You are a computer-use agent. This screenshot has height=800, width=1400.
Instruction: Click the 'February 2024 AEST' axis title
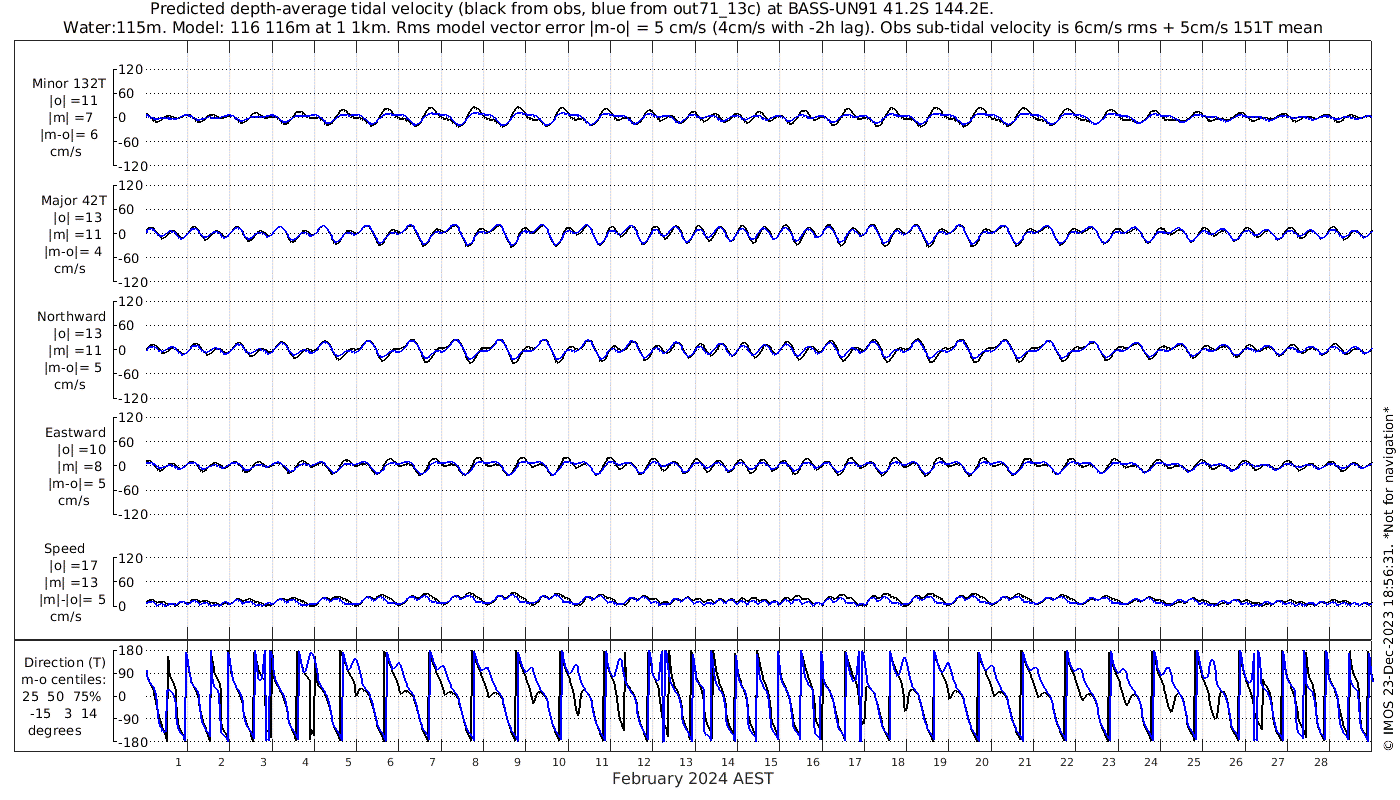coord(692,779)
